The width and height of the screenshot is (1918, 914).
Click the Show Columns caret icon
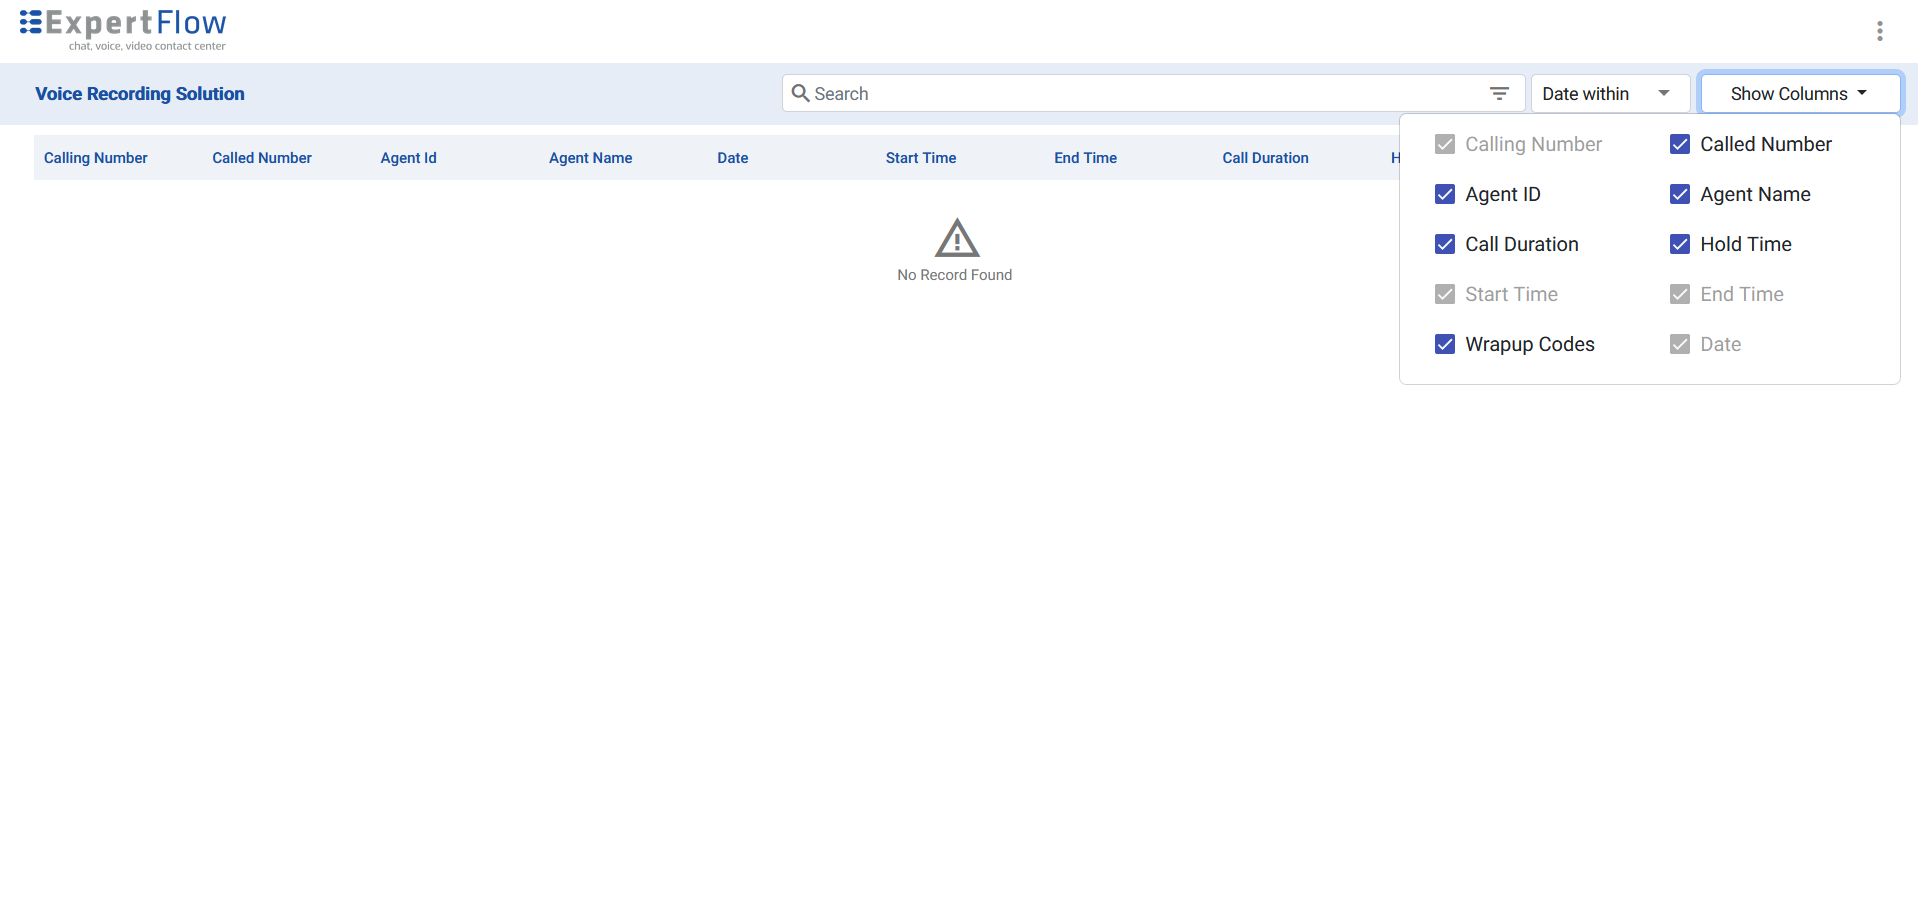pos(1862,93)
